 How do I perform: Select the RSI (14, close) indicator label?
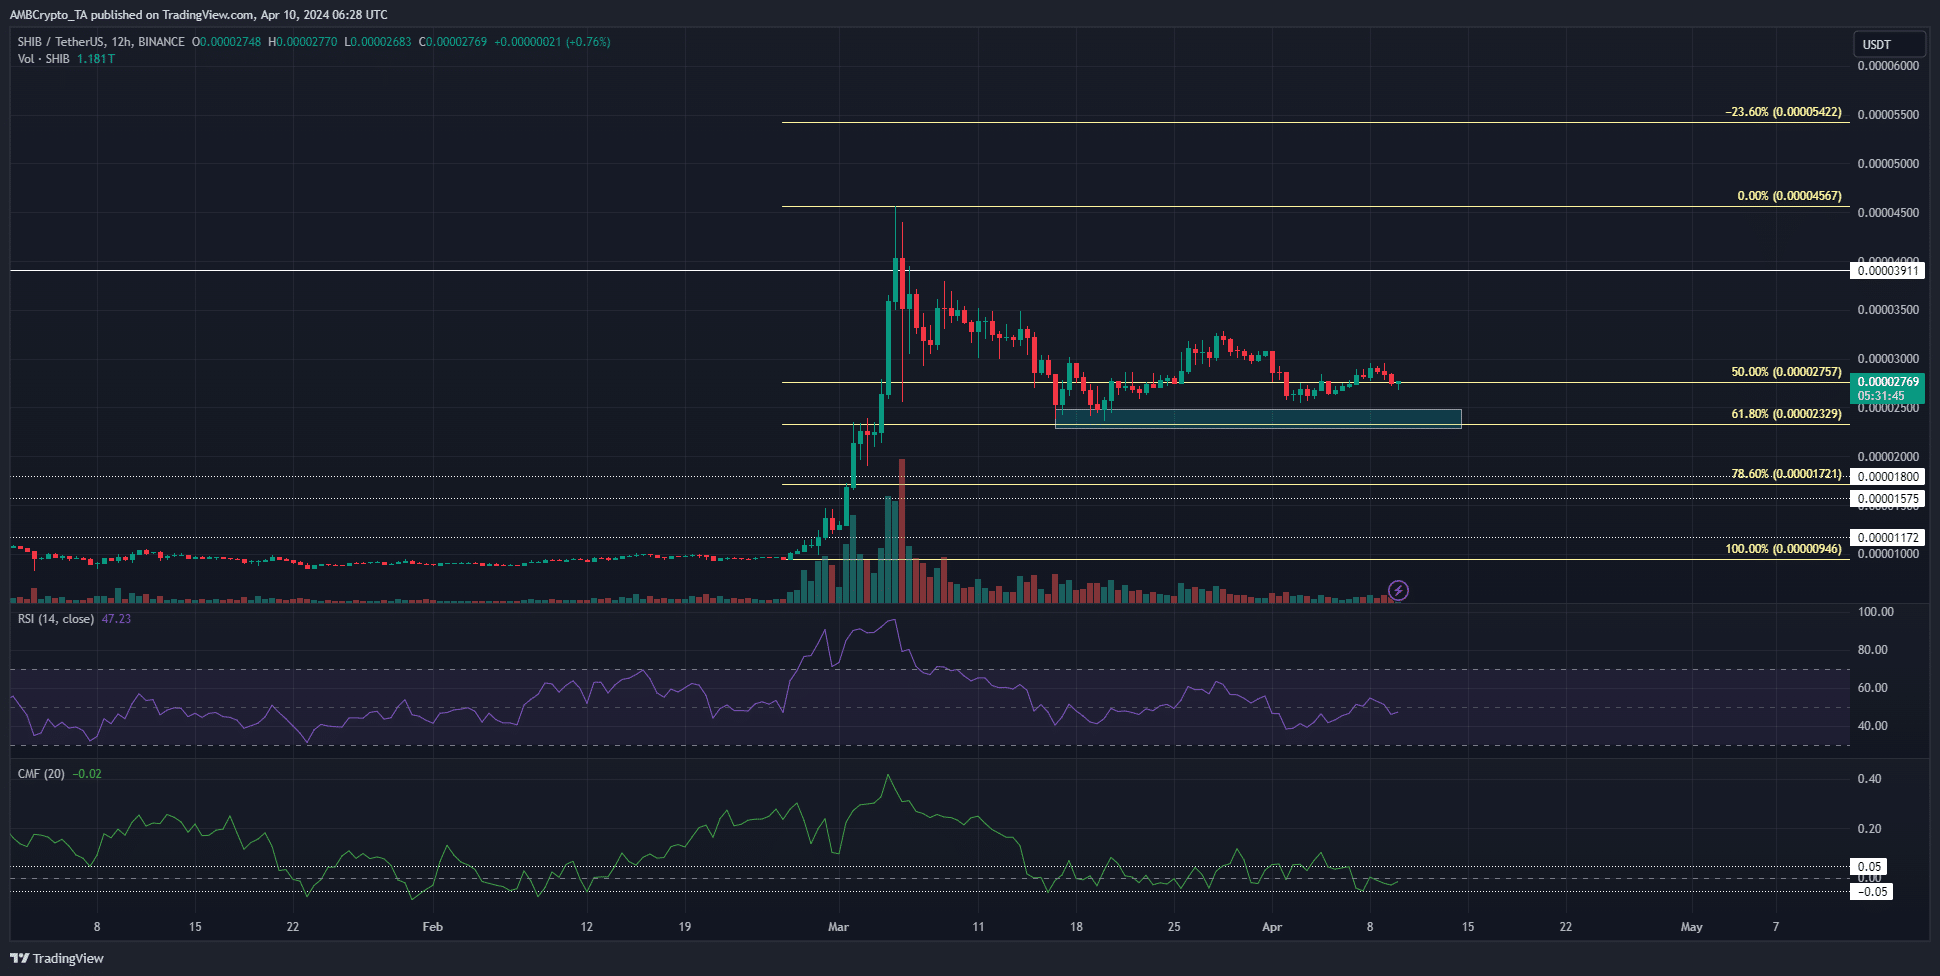tap(56, 619)
